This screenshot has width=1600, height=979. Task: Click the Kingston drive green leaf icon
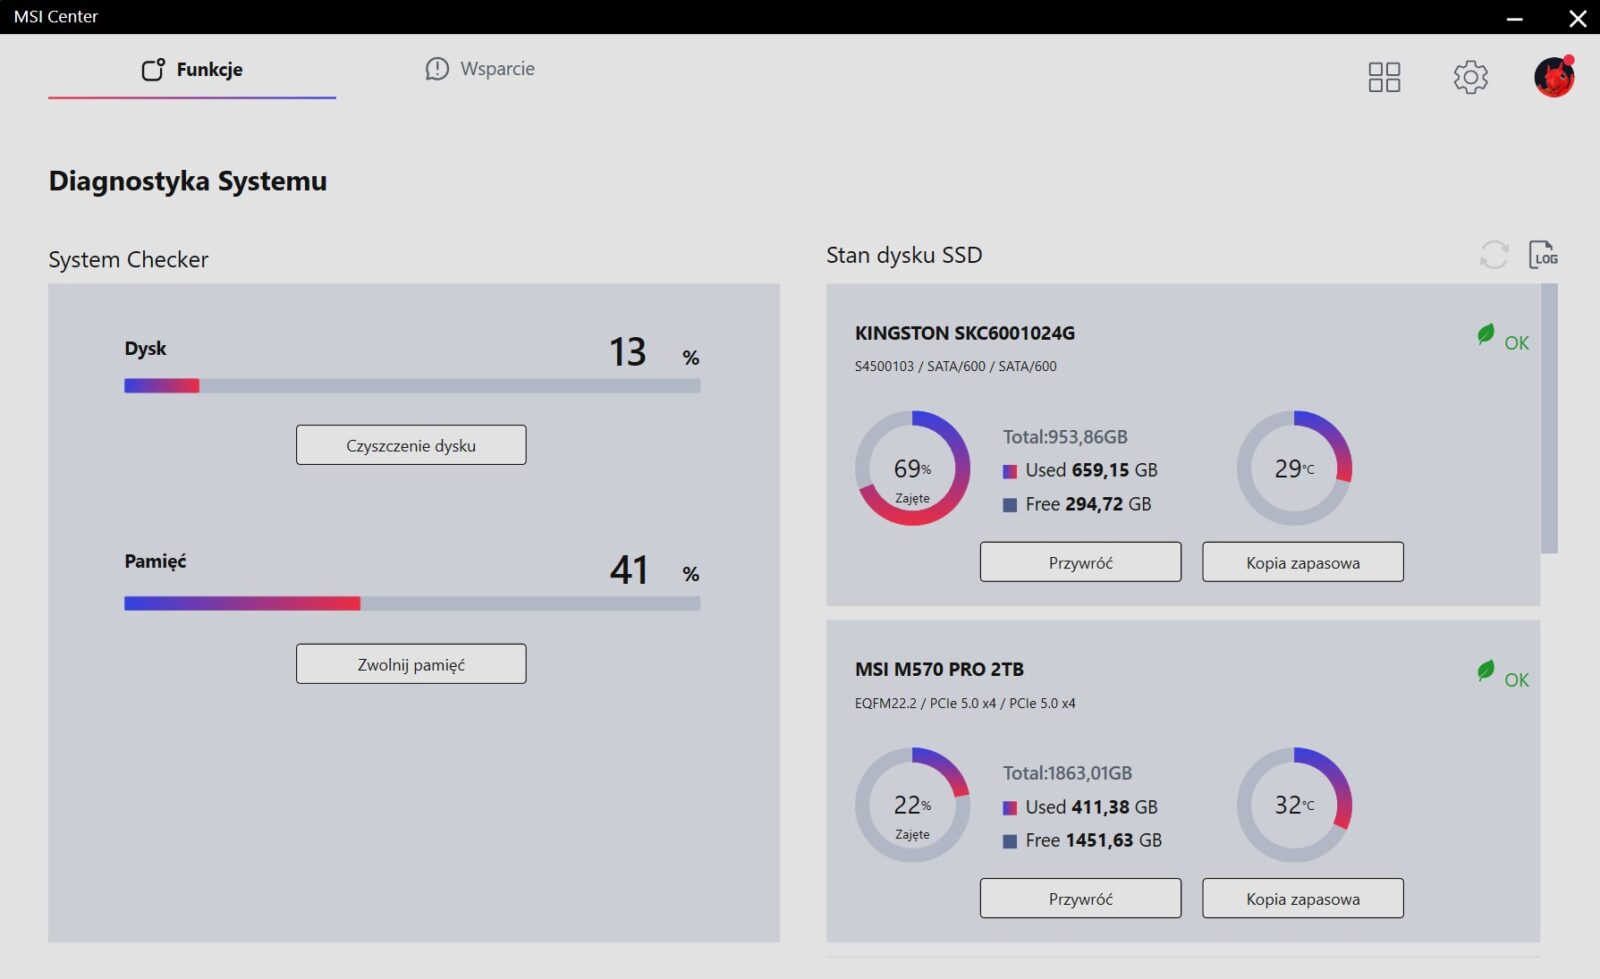click(1486, 335)
